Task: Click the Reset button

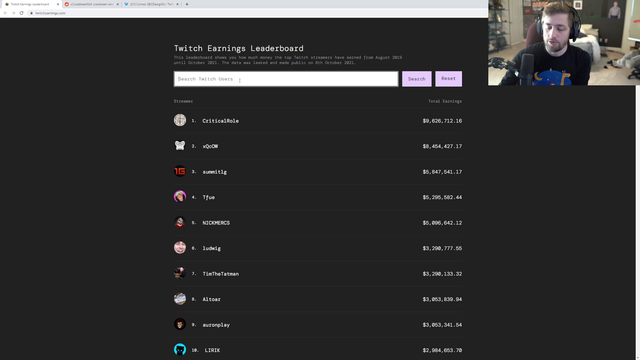Action: pyautogui.click(x=449, y=78)
